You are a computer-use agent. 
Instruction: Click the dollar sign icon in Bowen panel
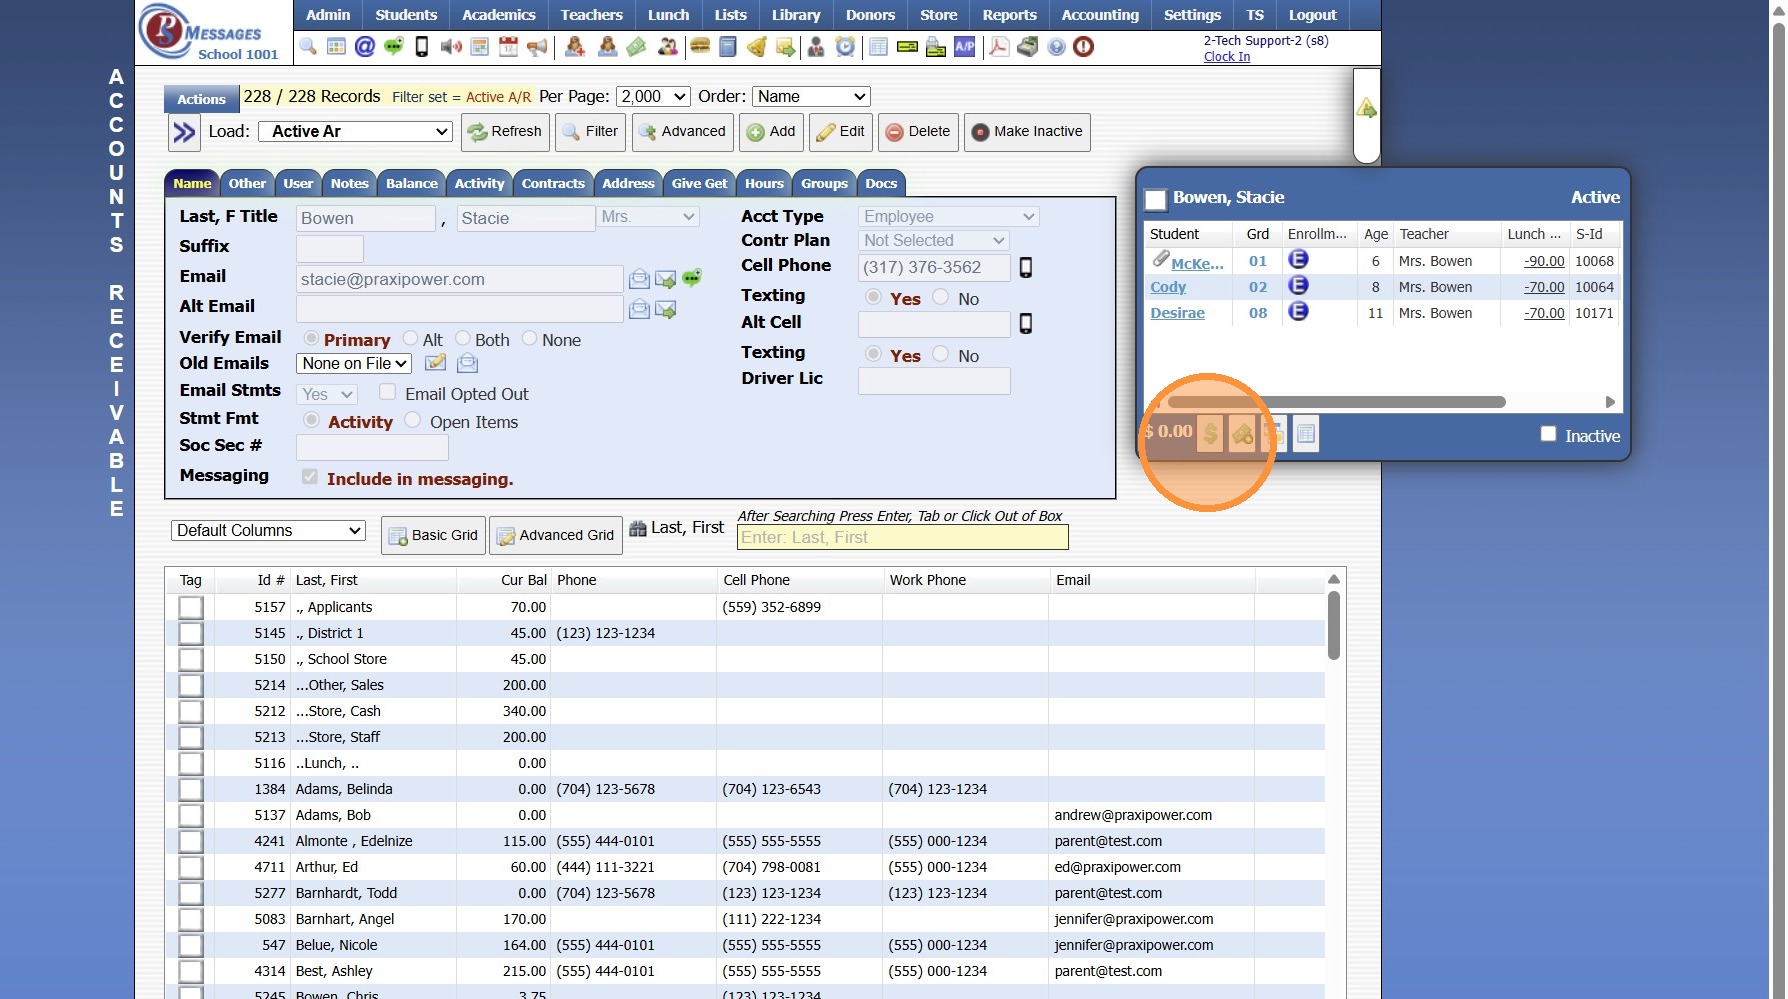tap(1210, 433)
